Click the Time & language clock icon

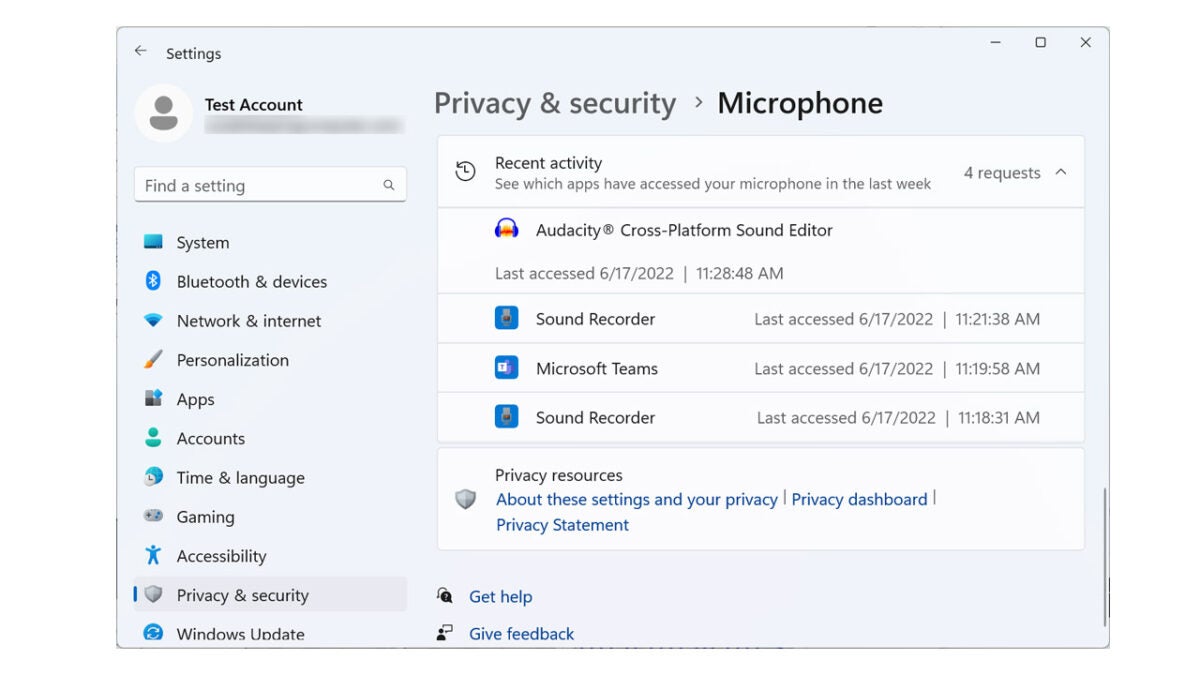pos(153,477)
